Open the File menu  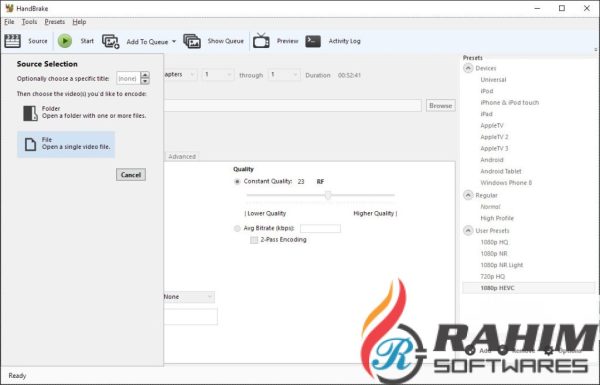tap(9, 22)
